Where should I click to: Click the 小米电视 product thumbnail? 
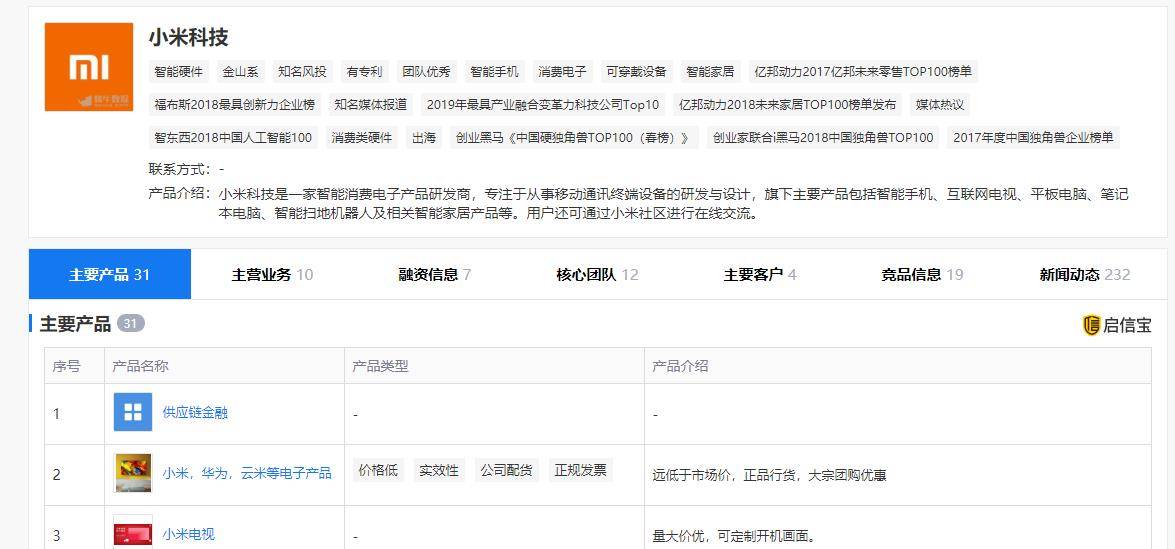(133, 533)
